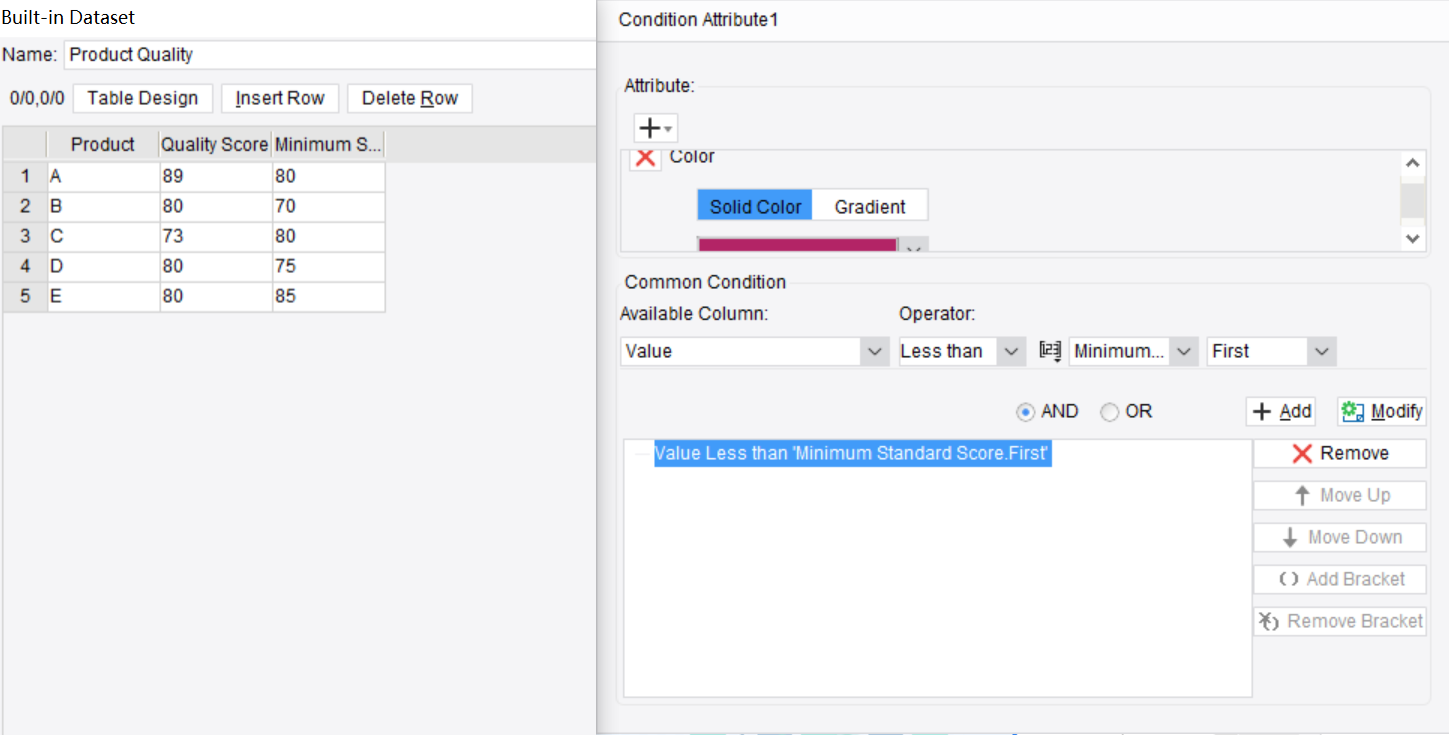Click the Minimum Score cell with value 85
The height and width of the screenshot is (735, 1449).
(x=328, y=296)
